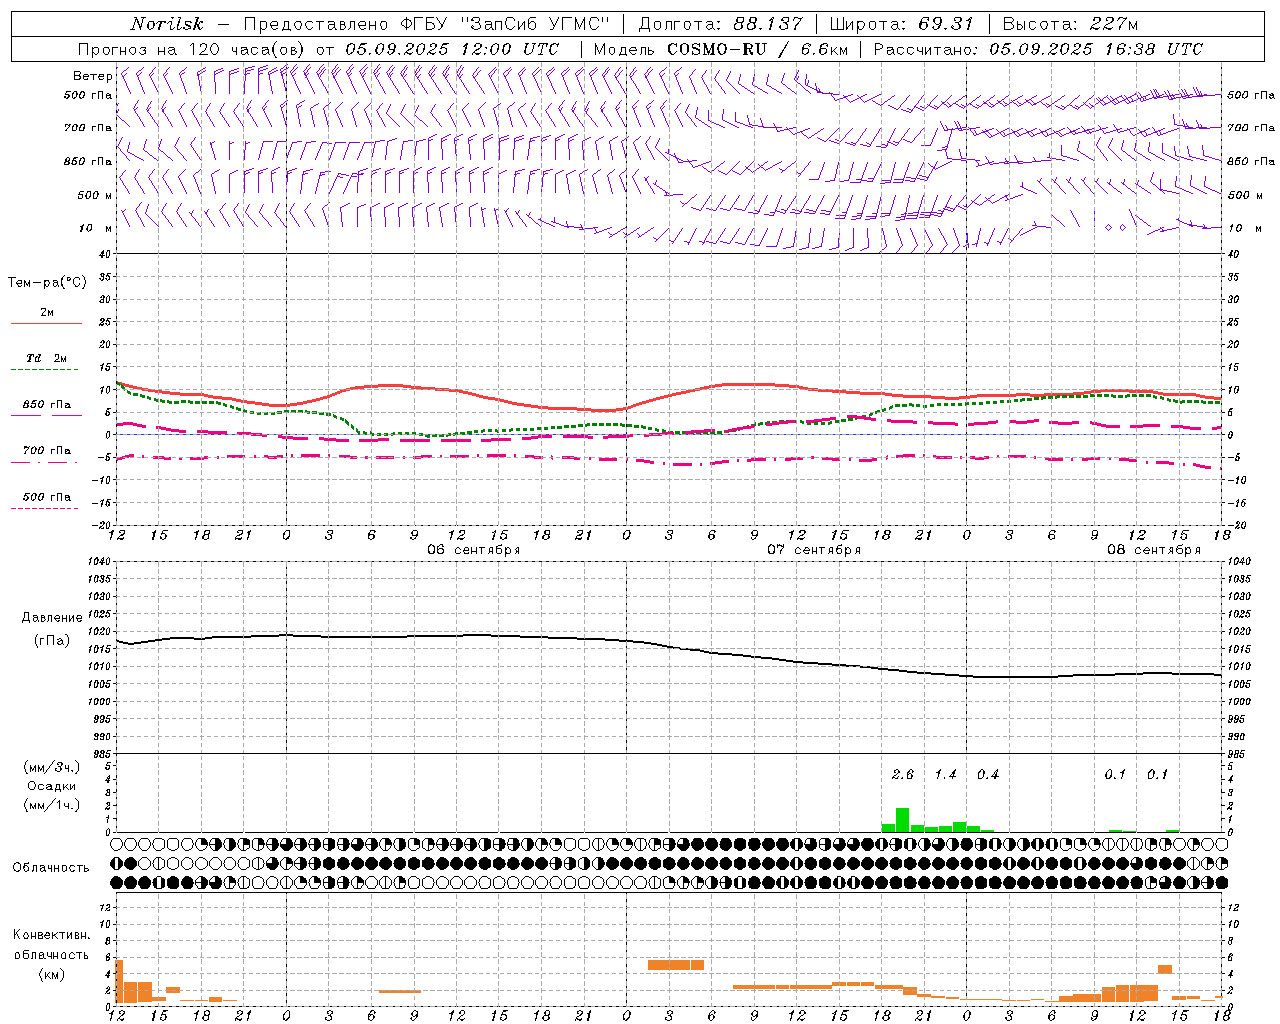The image size is (1280, 1024).
Task: Click the "Norilsk" station title
Action: [167, 24]
